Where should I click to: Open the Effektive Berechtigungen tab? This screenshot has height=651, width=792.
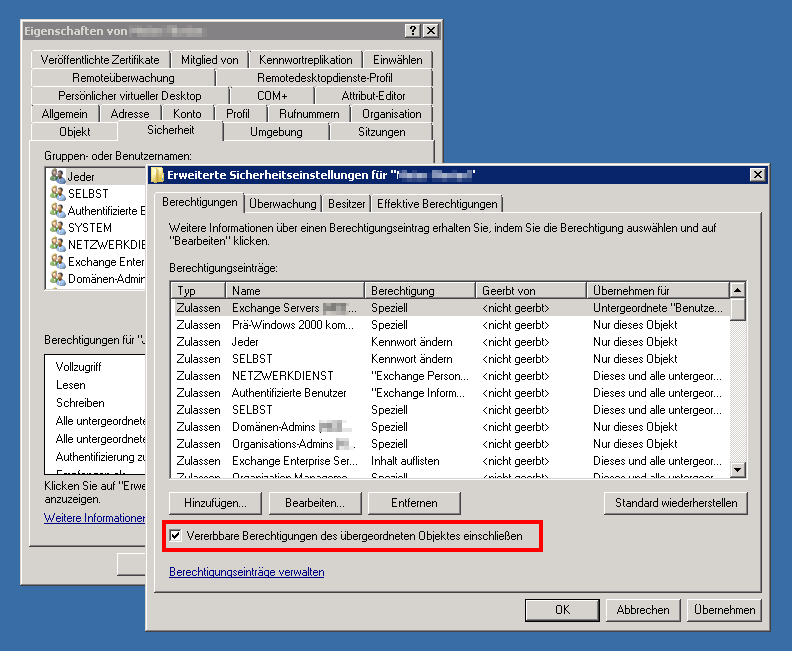click(437, 204)
